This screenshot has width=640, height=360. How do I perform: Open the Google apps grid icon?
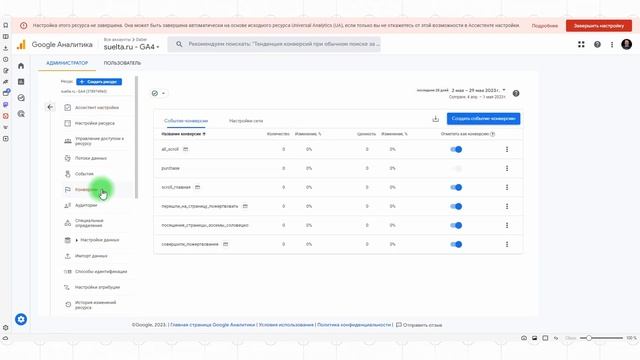[x=581, y=44]
